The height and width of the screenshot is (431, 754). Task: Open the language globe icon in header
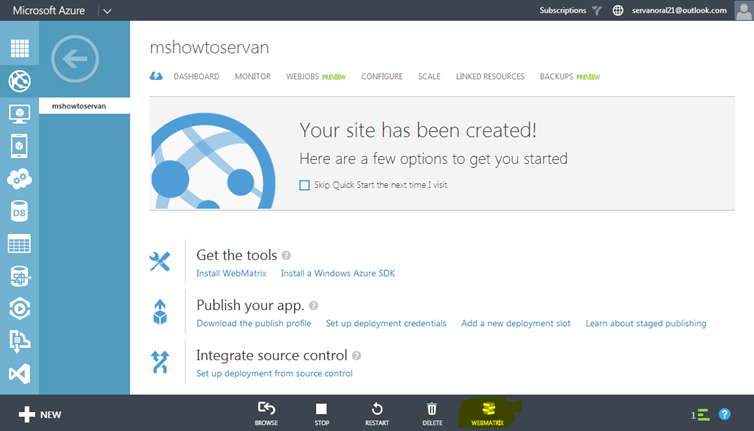[618, 10]
